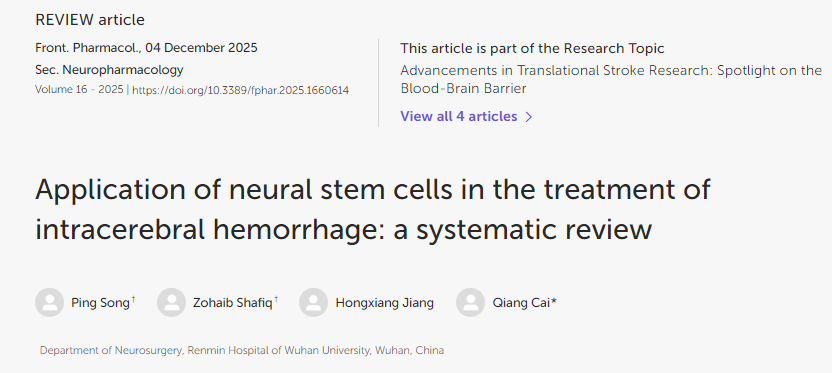Click author name Ping Song
The image size is (832, 373).
pos(100,303)
